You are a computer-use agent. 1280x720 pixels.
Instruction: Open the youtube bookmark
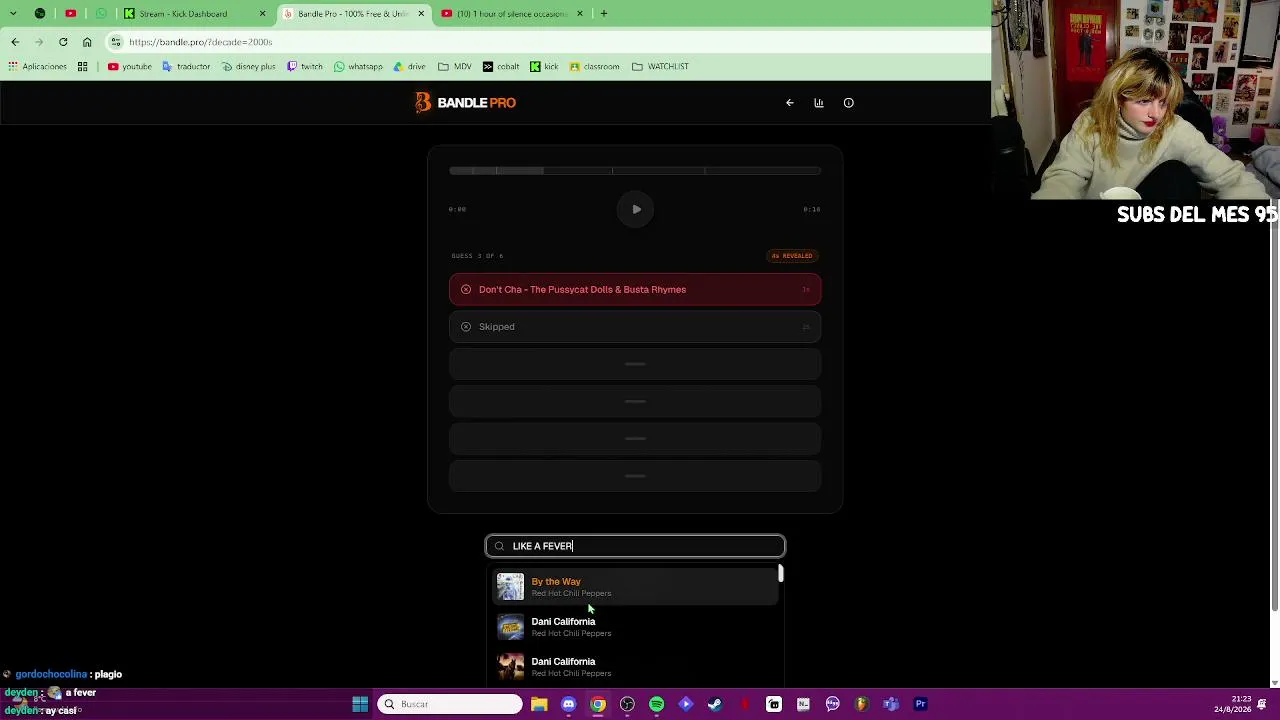point(130,67)
